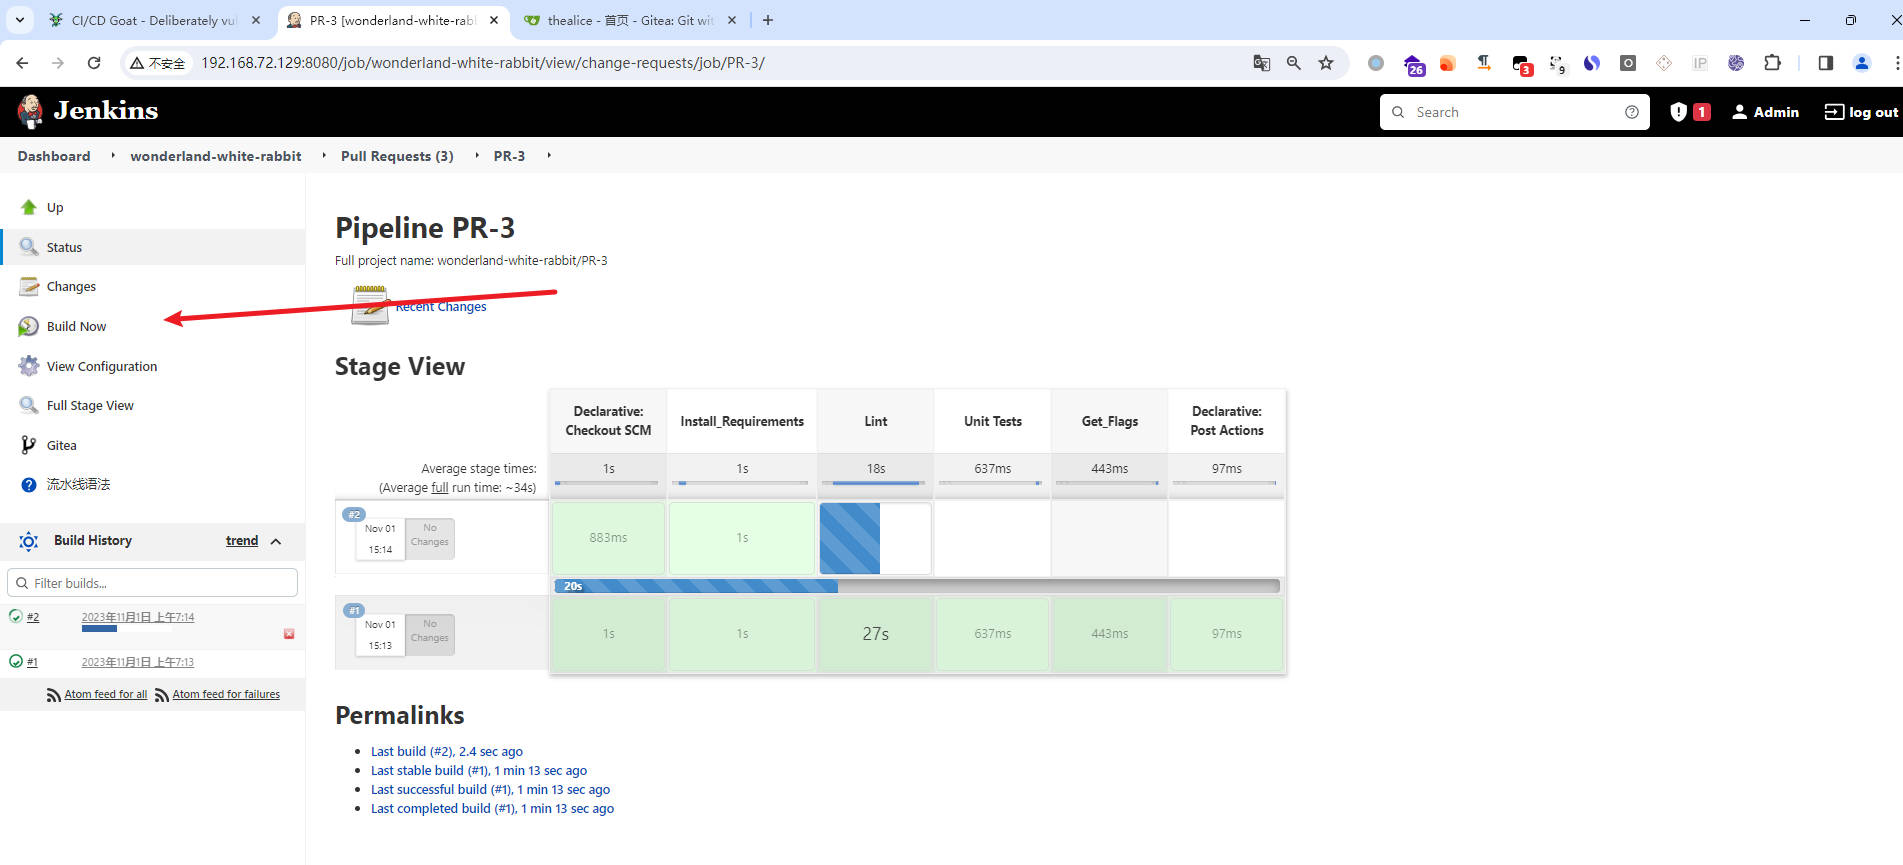The image size is (1903, 865).
Task: Bookmark this page with the star icon
Action: tap(1326, 63)
